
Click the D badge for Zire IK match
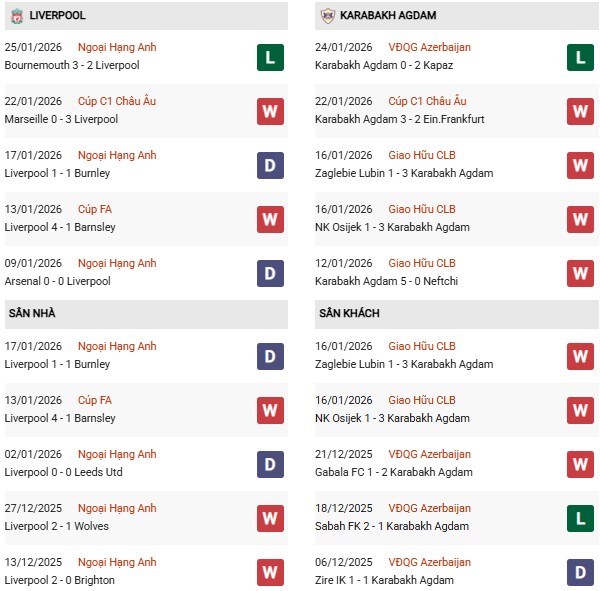tap(580, 572)
